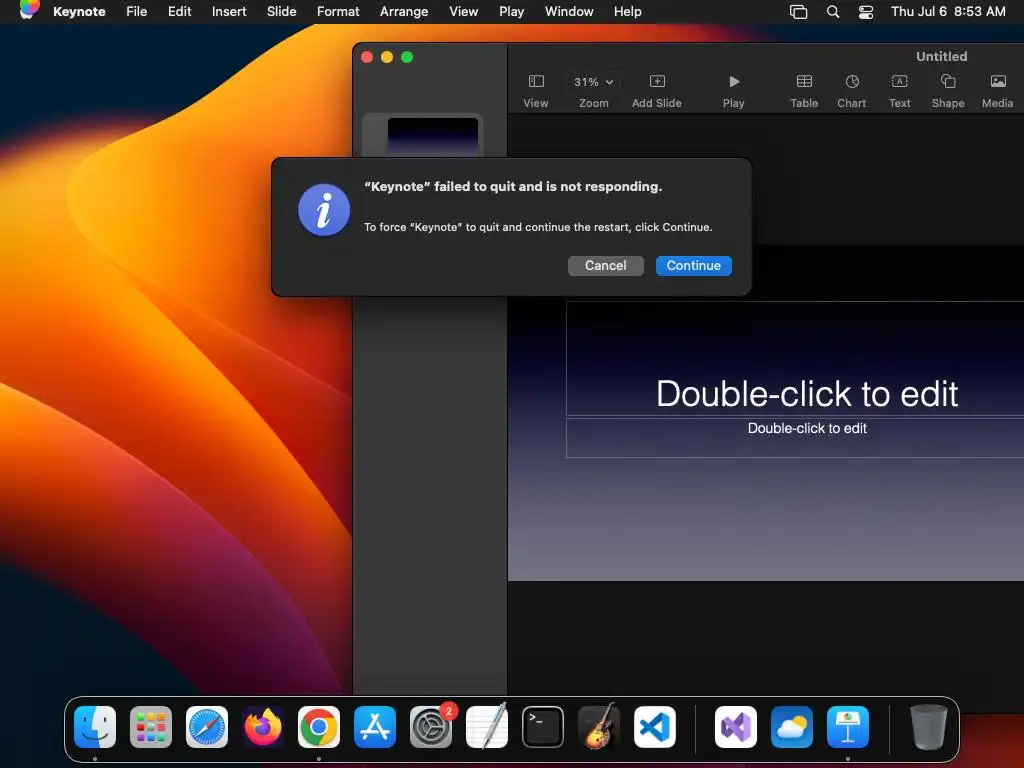Screen dimensions: 1024x768
Task: Launch GarageBand from the Dock
Action: (x=599, y=727)
